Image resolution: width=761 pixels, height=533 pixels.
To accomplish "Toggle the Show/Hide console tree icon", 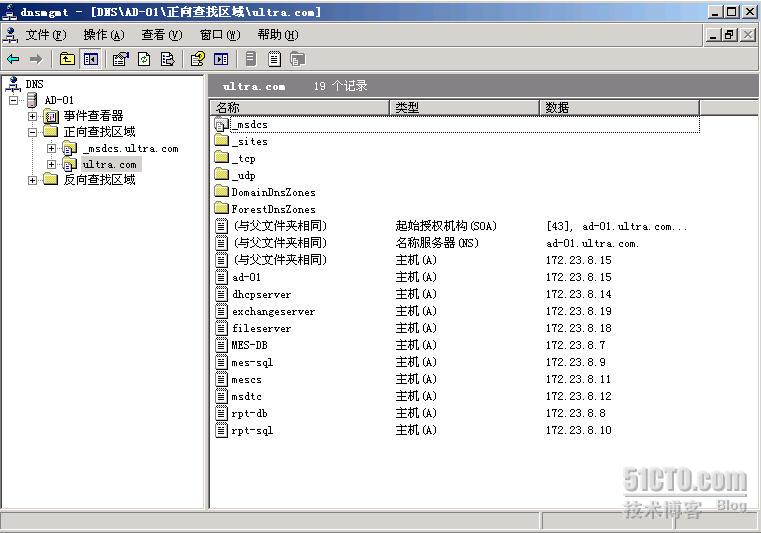I will (x=91, y=59).
